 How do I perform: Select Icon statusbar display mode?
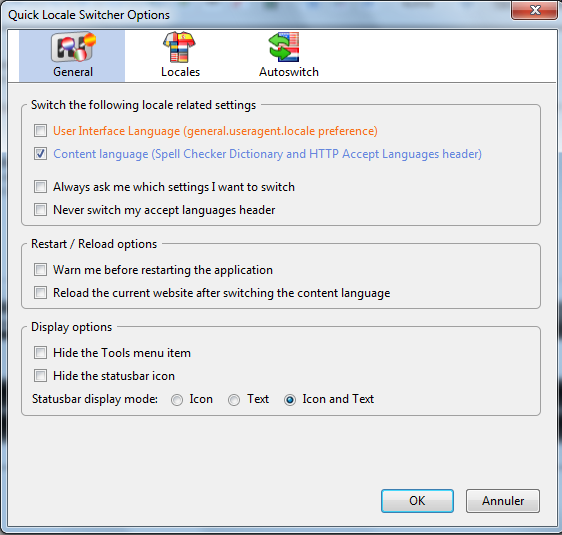tap(177, 400)
